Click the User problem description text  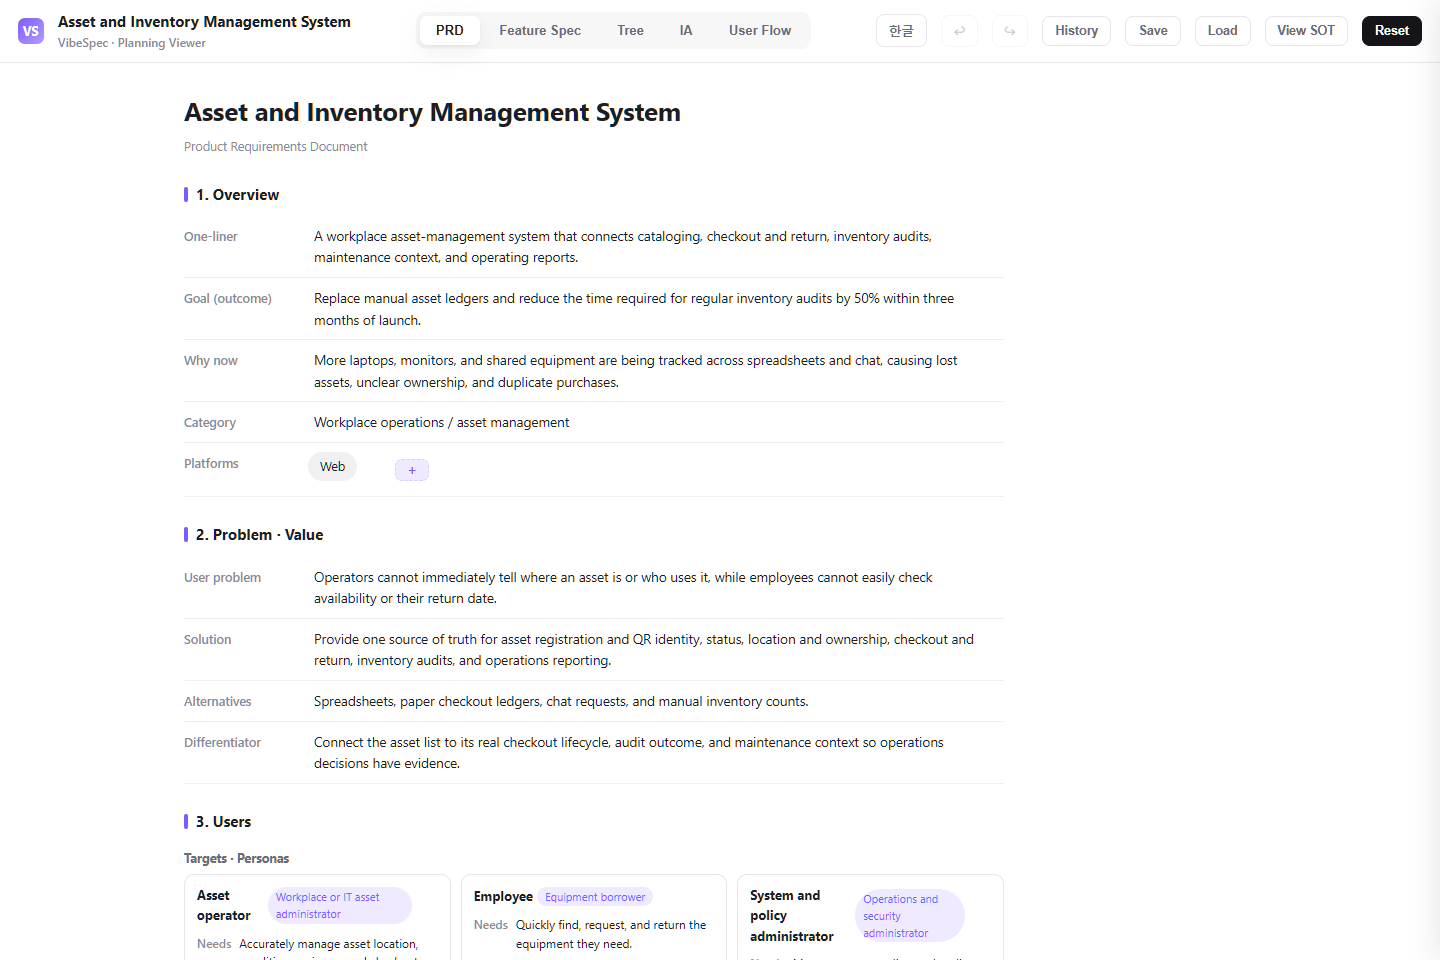623,588
